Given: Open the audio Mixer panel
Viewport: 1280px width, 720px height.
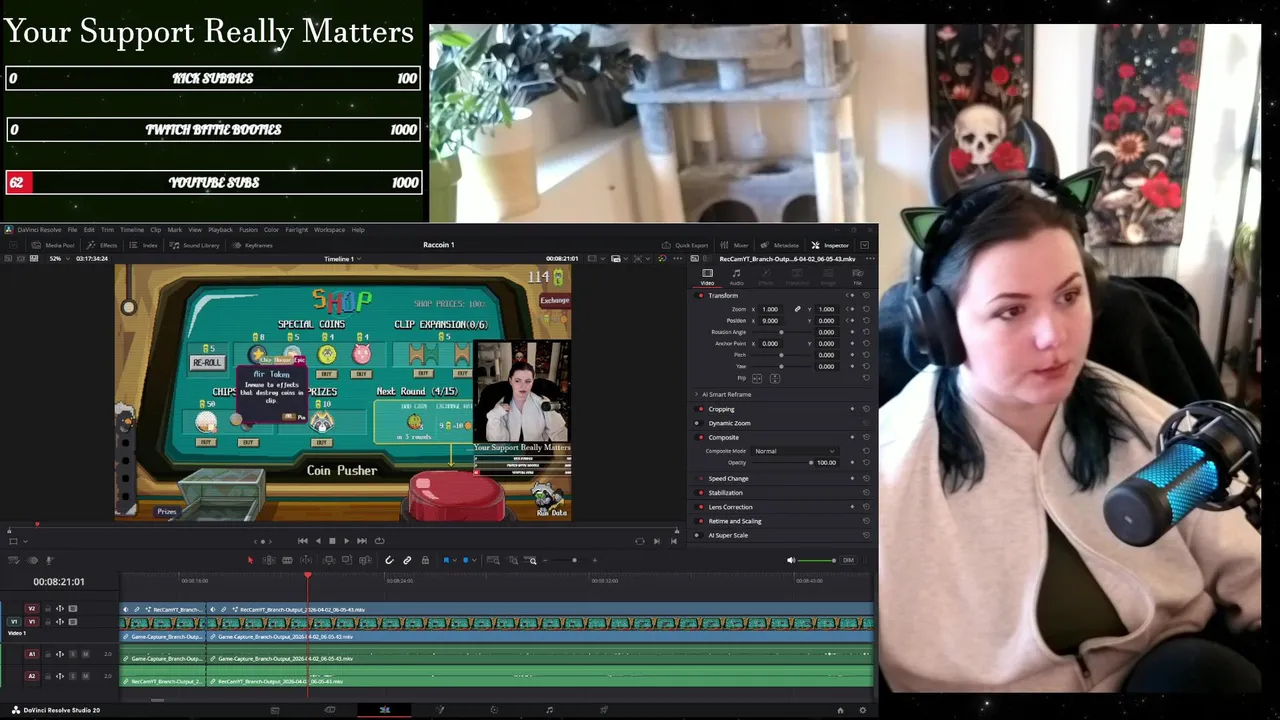Looking at the screenshot, I should 735,245.
